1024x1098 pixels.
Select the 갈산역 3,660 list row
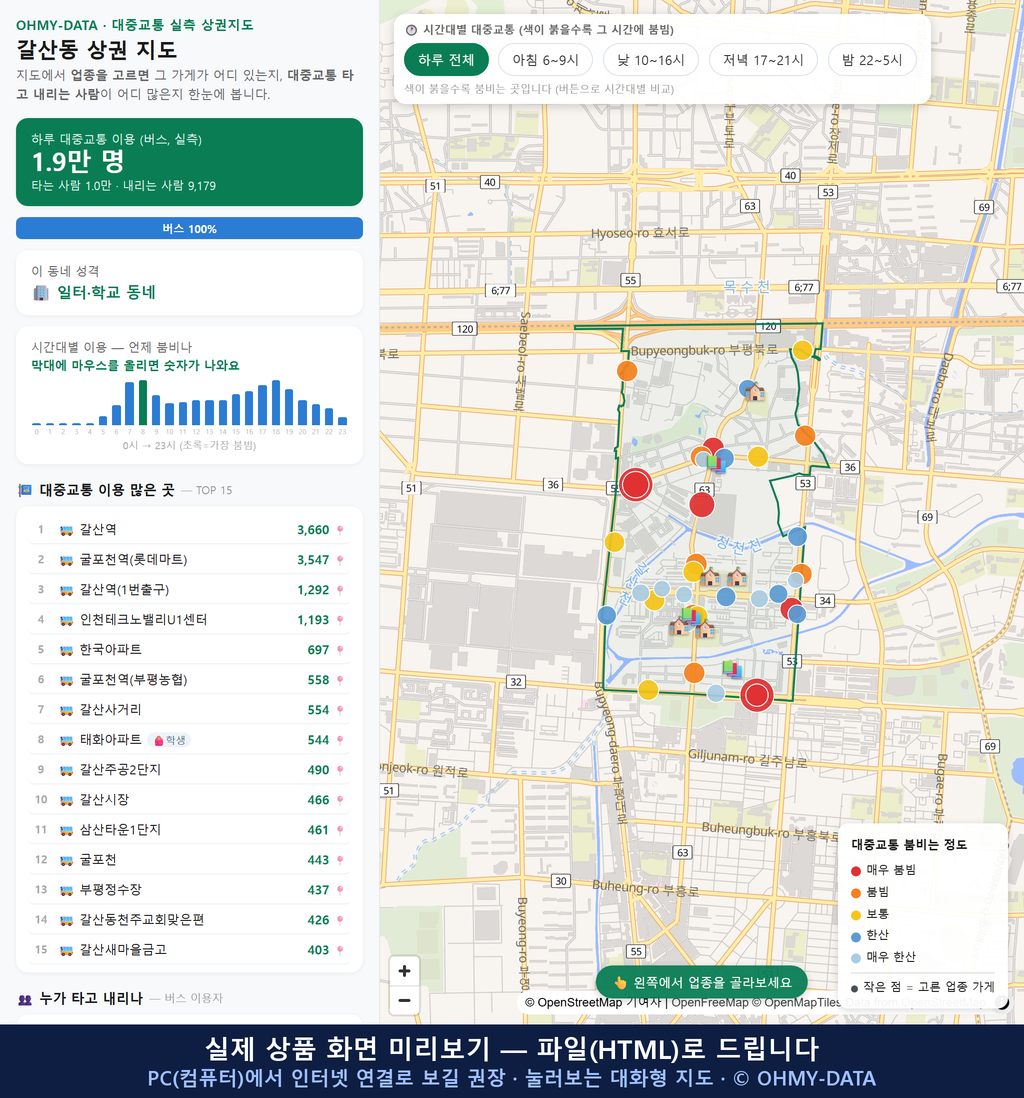click(x=189, y=530)
